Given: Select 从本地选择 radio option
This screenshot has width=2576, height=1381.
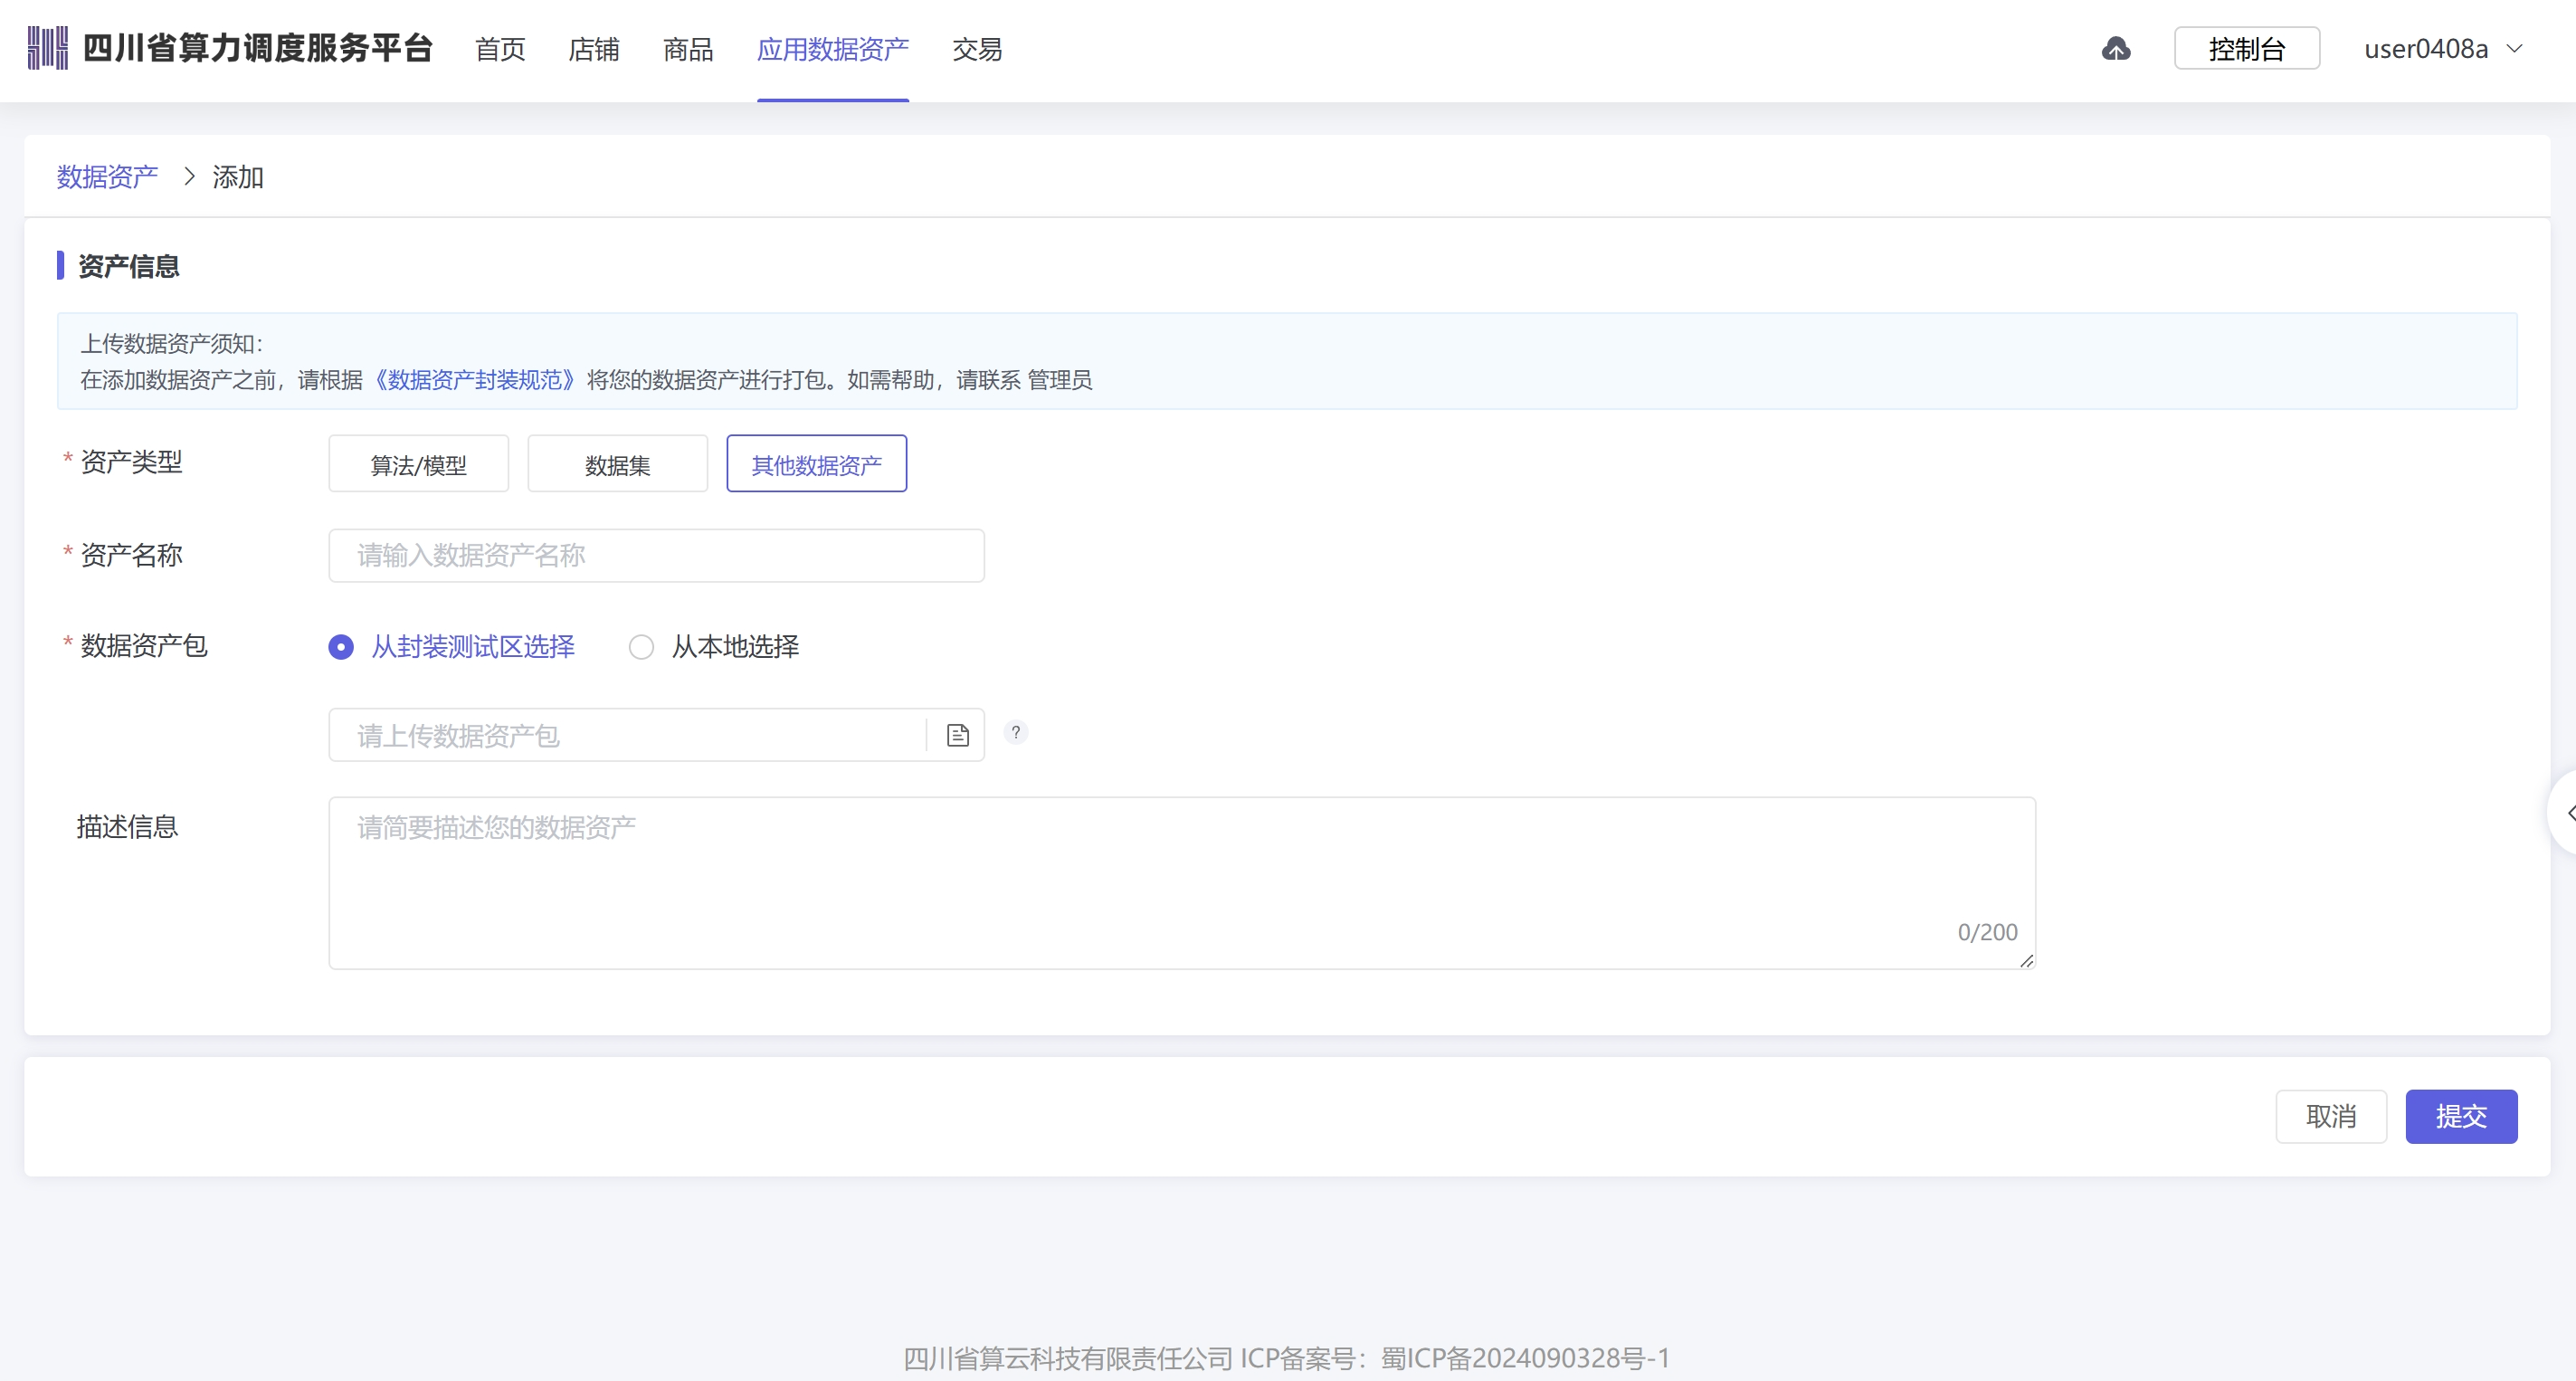Looking at the screenshot, I should 713,646.
